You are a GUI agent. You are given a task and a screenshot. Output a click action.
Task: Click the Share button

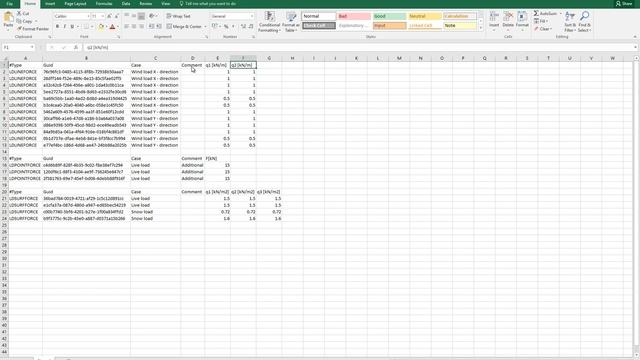[x=624, y=4]
